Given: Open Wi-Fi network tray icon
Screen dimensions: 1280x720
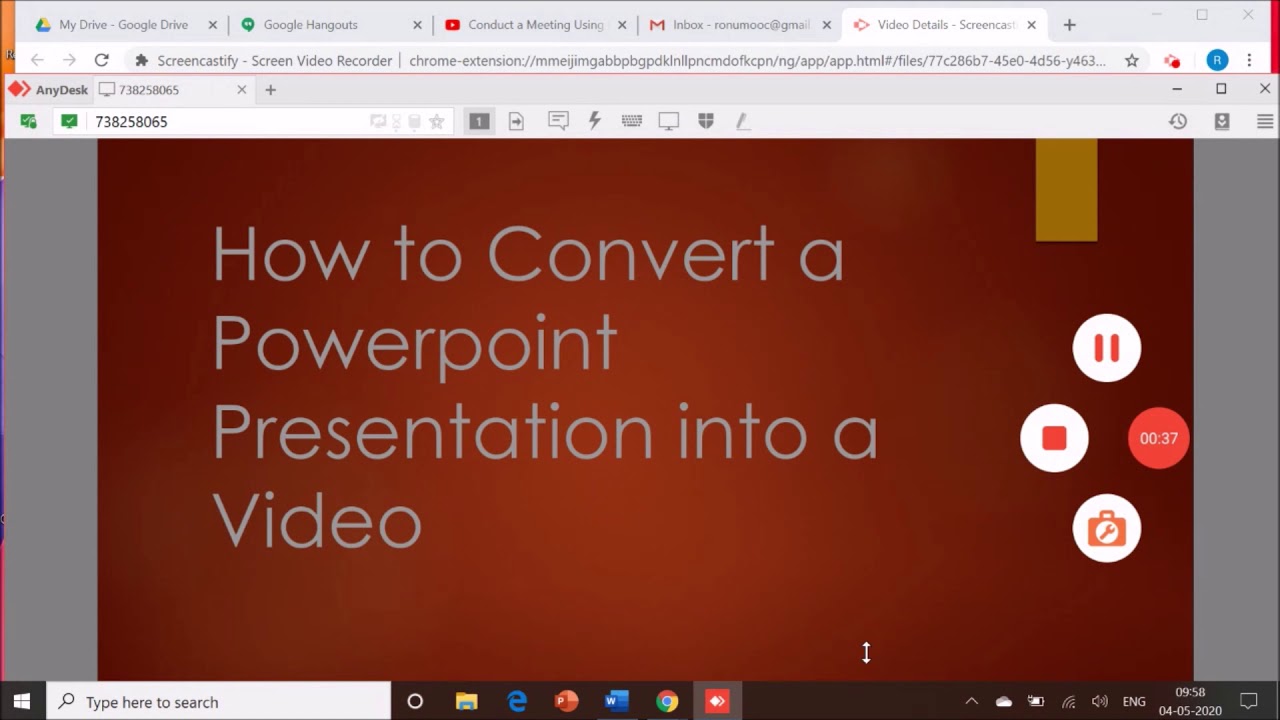Looking at the screenshot, I should point(1068,702).
